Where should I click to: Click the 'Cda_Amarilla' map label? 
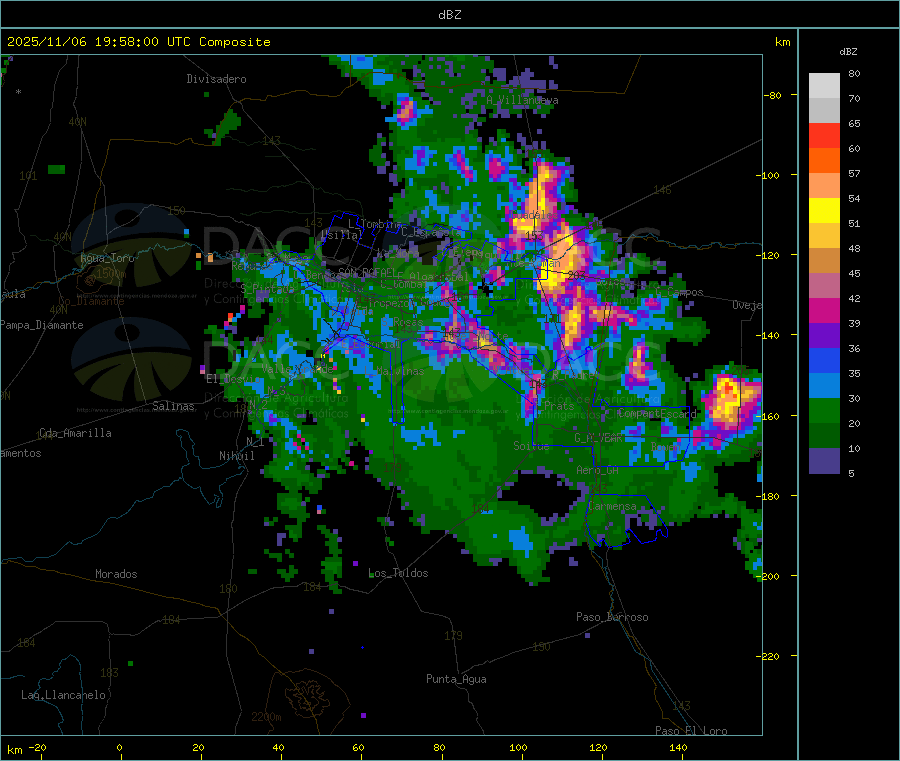click(x=75, y=433)
